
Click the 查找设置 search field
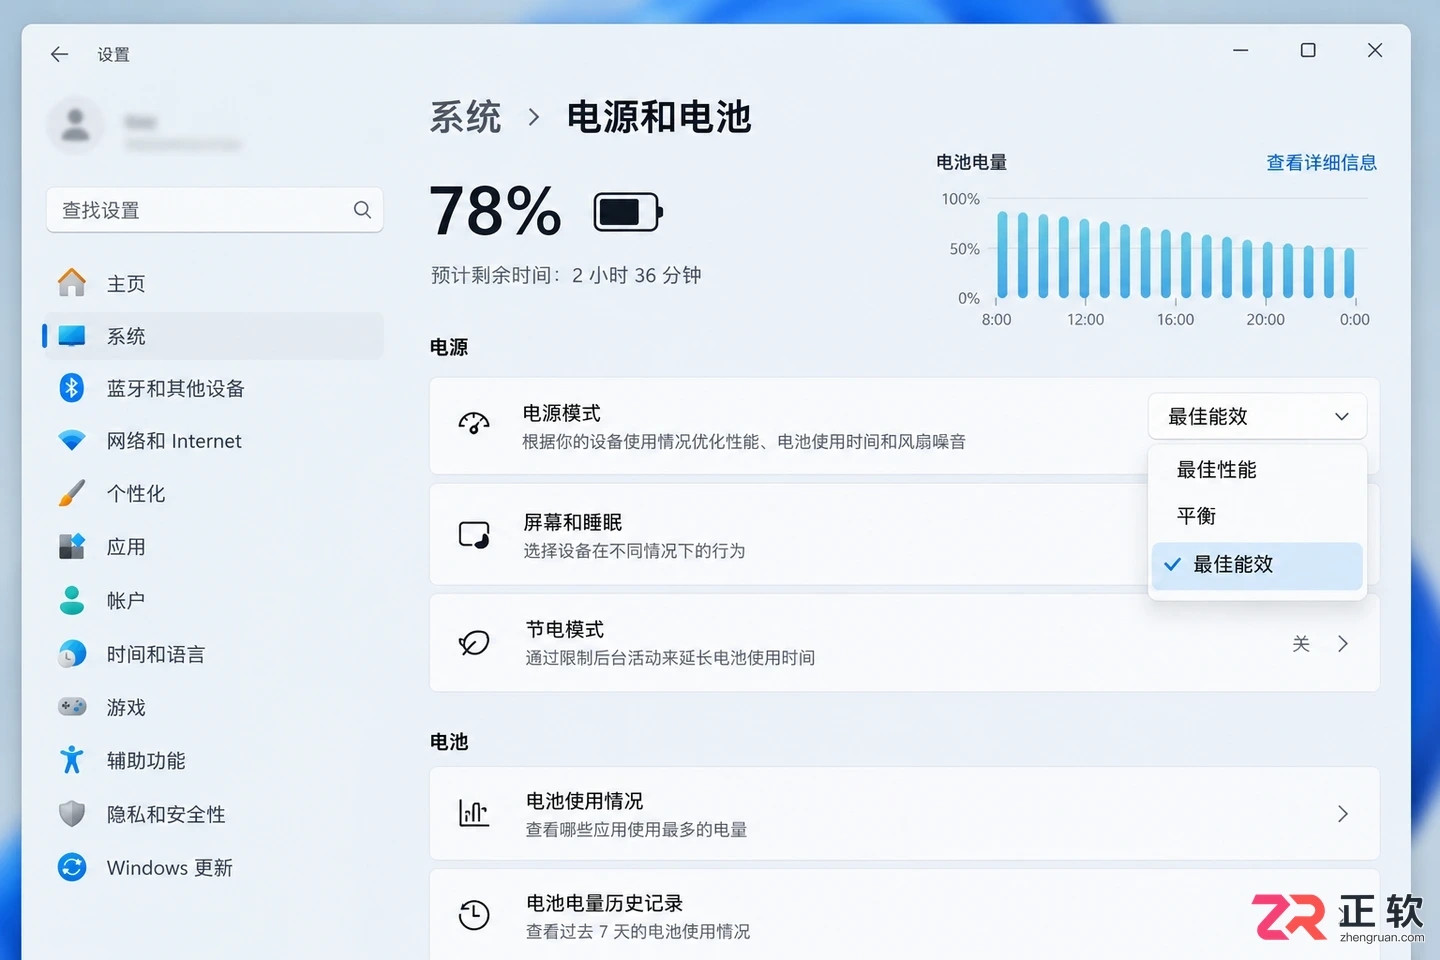pos(215,210)
